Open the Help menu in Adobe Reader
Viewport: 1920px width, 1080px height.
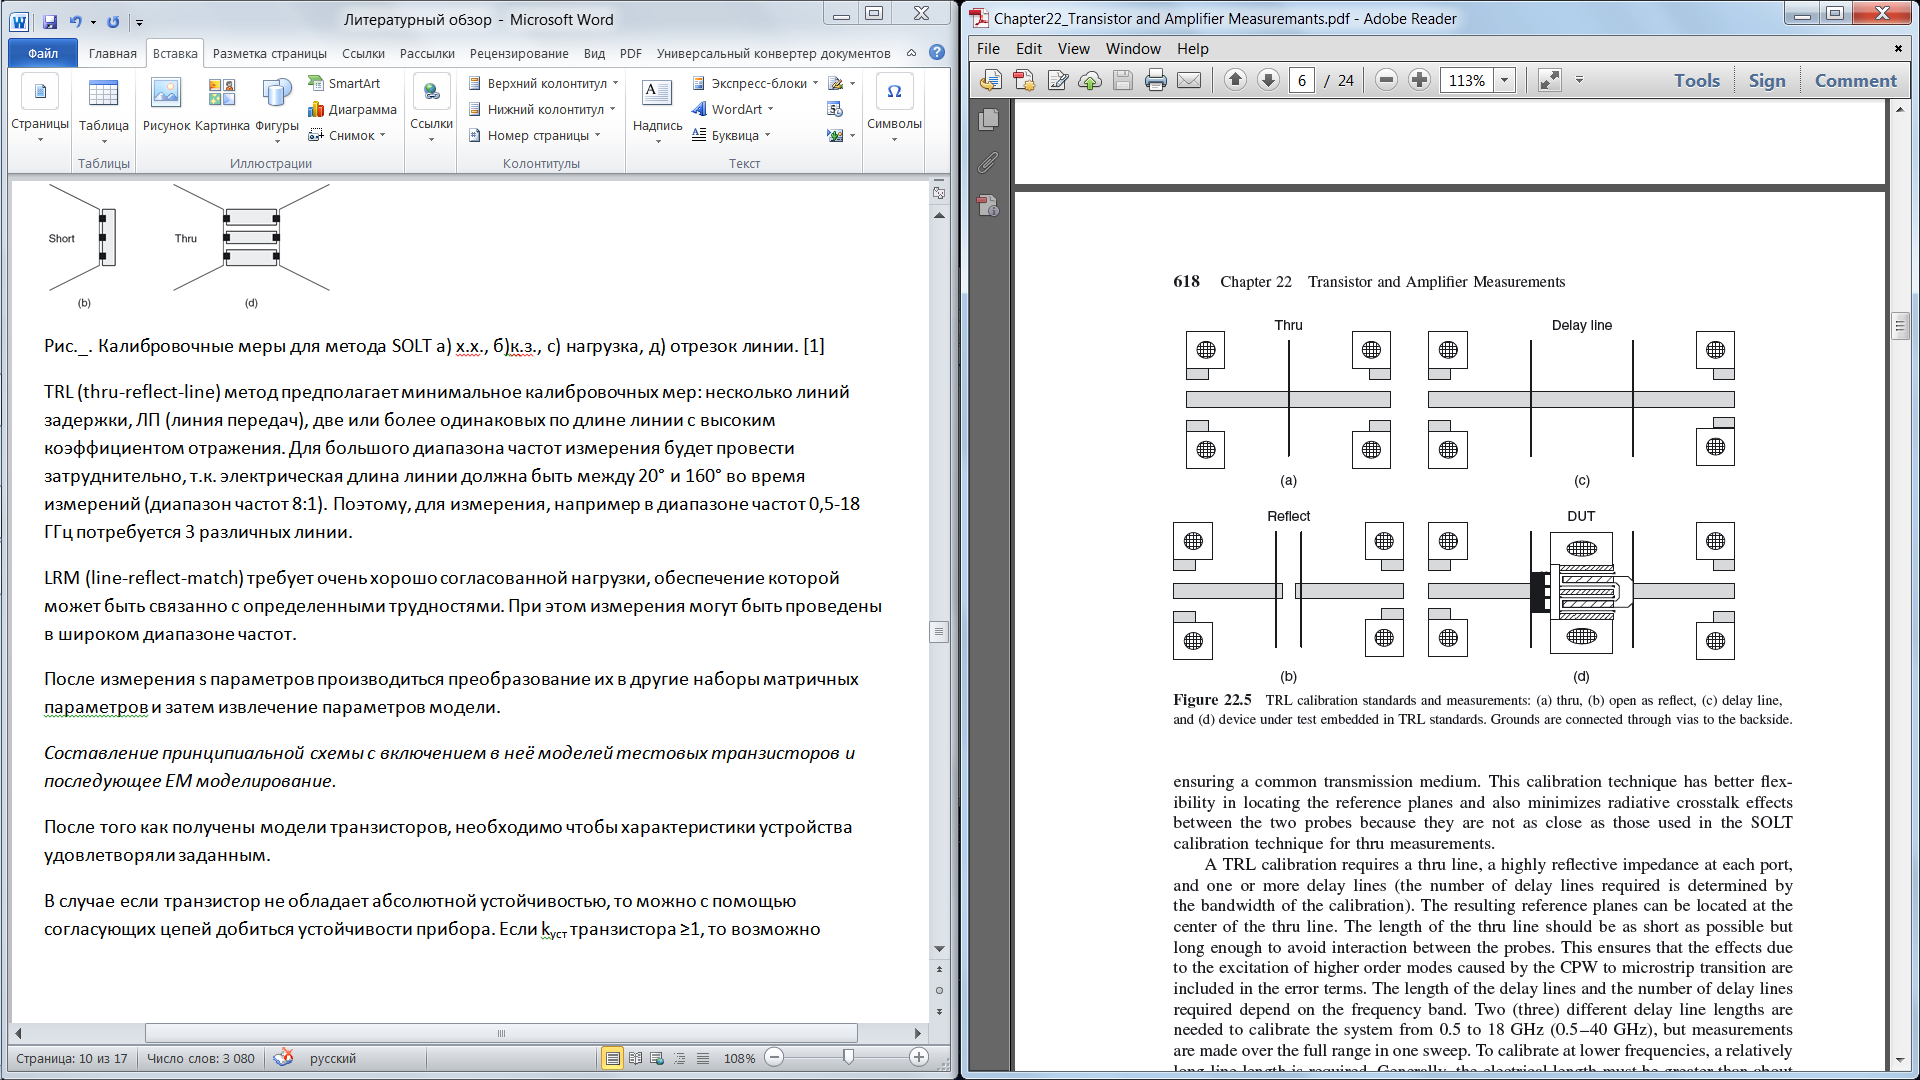tap(1192, 48)
